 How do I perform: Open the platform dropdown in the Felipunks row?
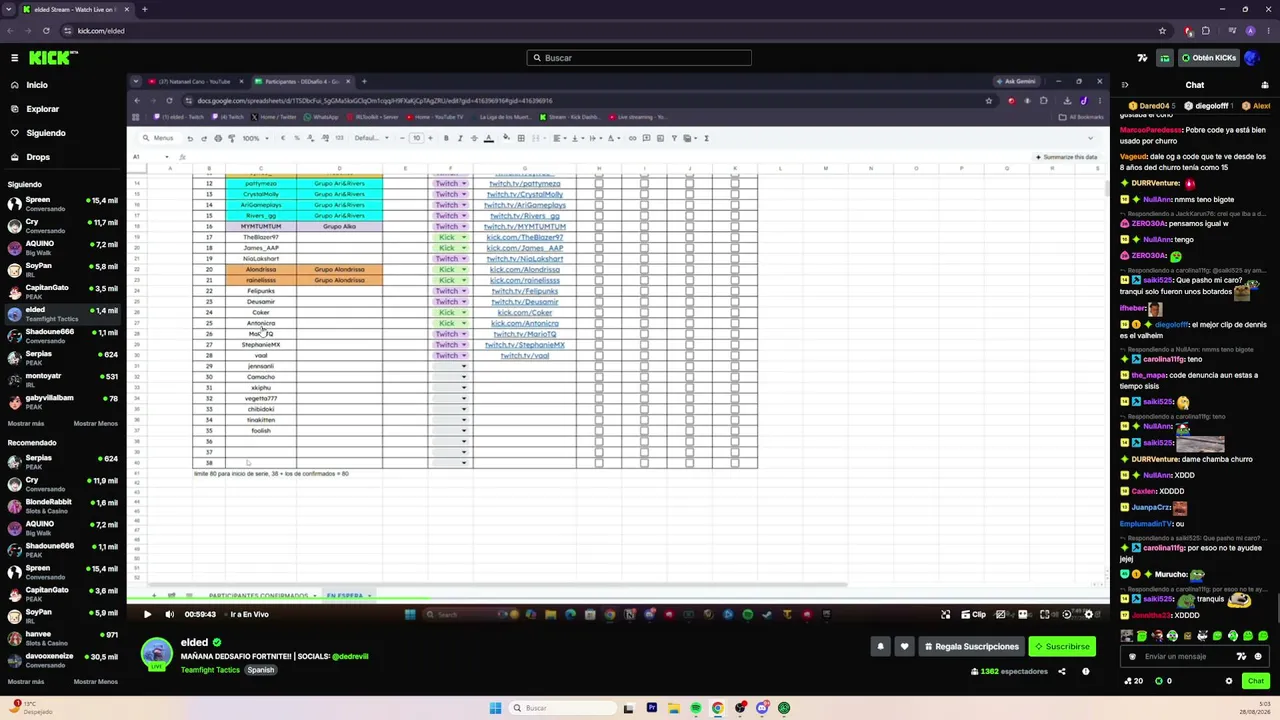450,291
